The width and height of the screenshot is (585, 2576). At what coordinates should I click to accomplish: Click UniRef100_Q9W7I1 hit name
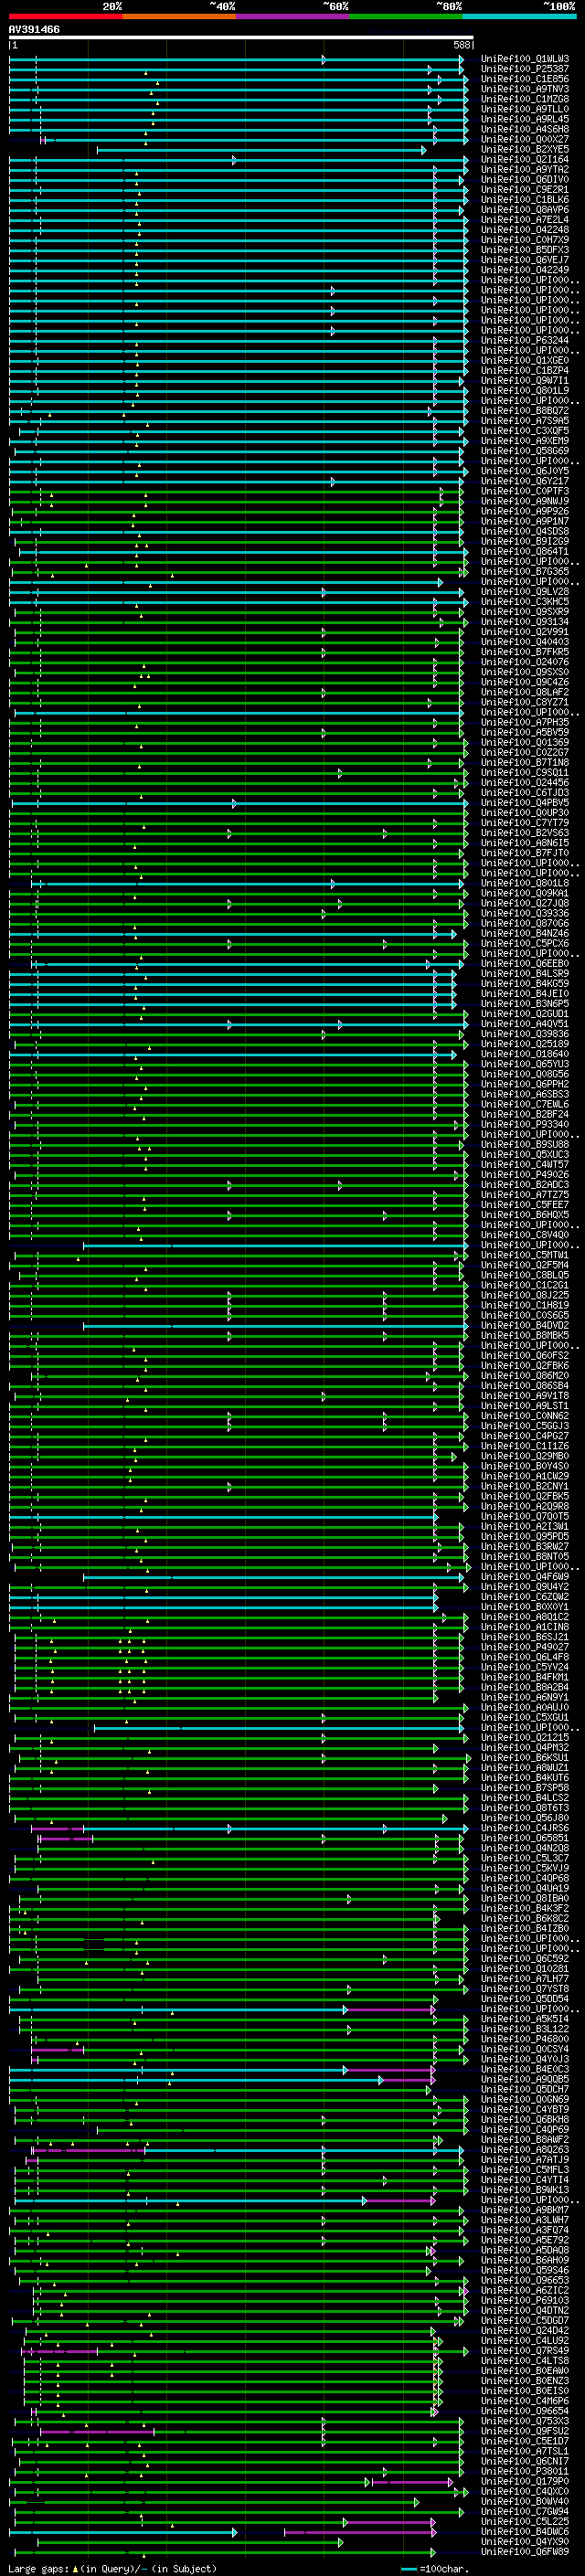coord(525,380)
